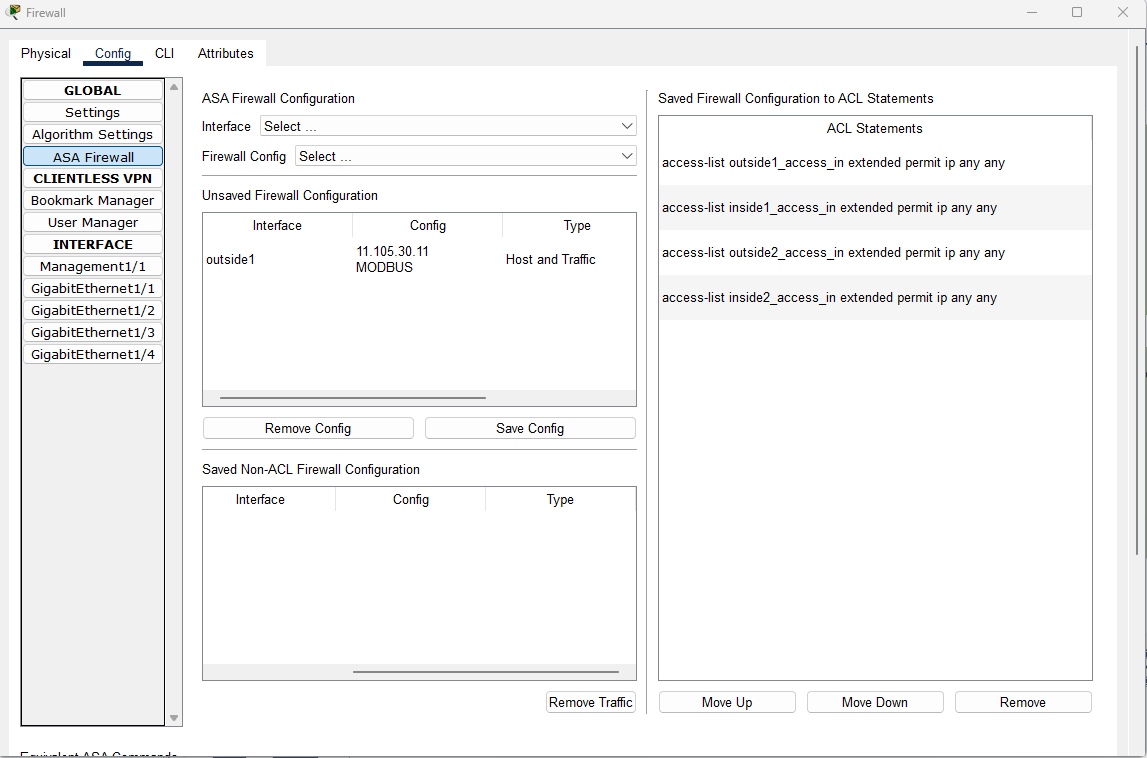Click Move Up for ACL statements
This screenshot has width=1147, height=758.
[x=726, y=701]
